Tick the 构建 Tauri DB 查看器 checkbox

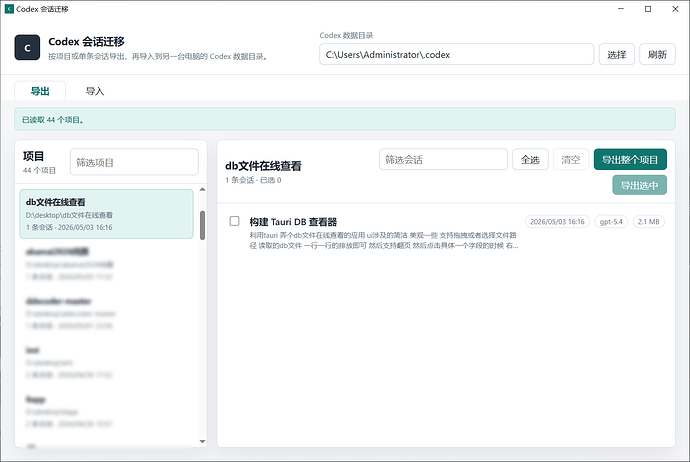235,221
